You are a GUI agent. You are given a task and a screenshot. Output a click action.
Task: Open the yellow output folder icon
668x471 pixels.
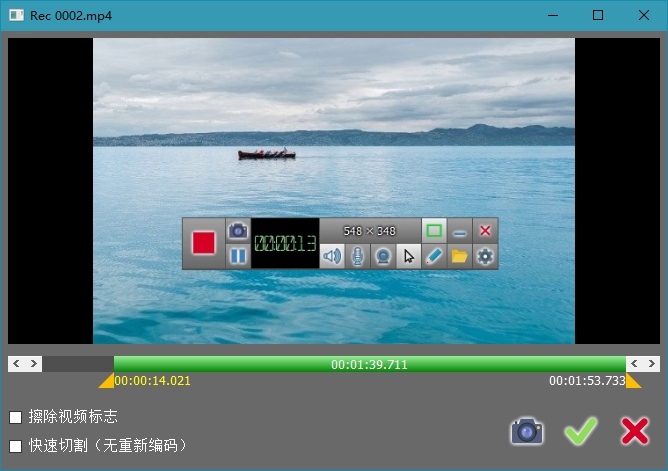pyautogui.click(x=460, y=256)
